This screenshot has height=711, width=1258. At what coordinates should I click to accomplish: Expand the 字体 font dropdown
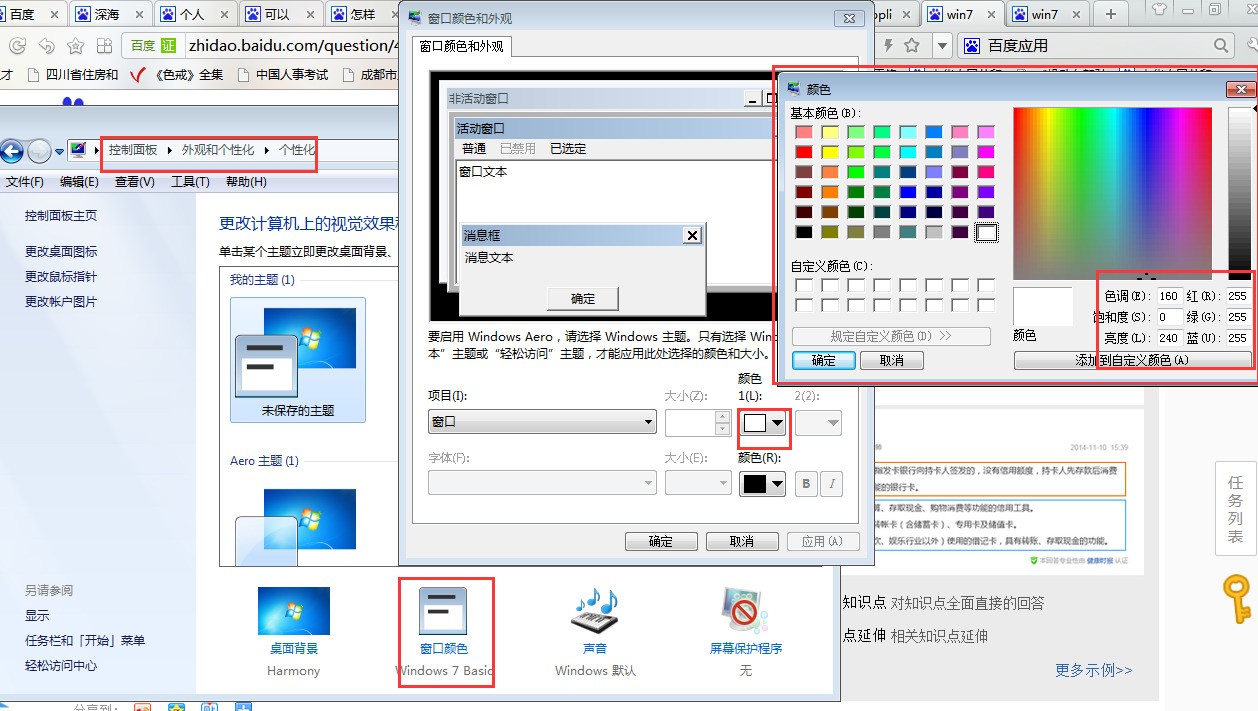coord(542,484)
